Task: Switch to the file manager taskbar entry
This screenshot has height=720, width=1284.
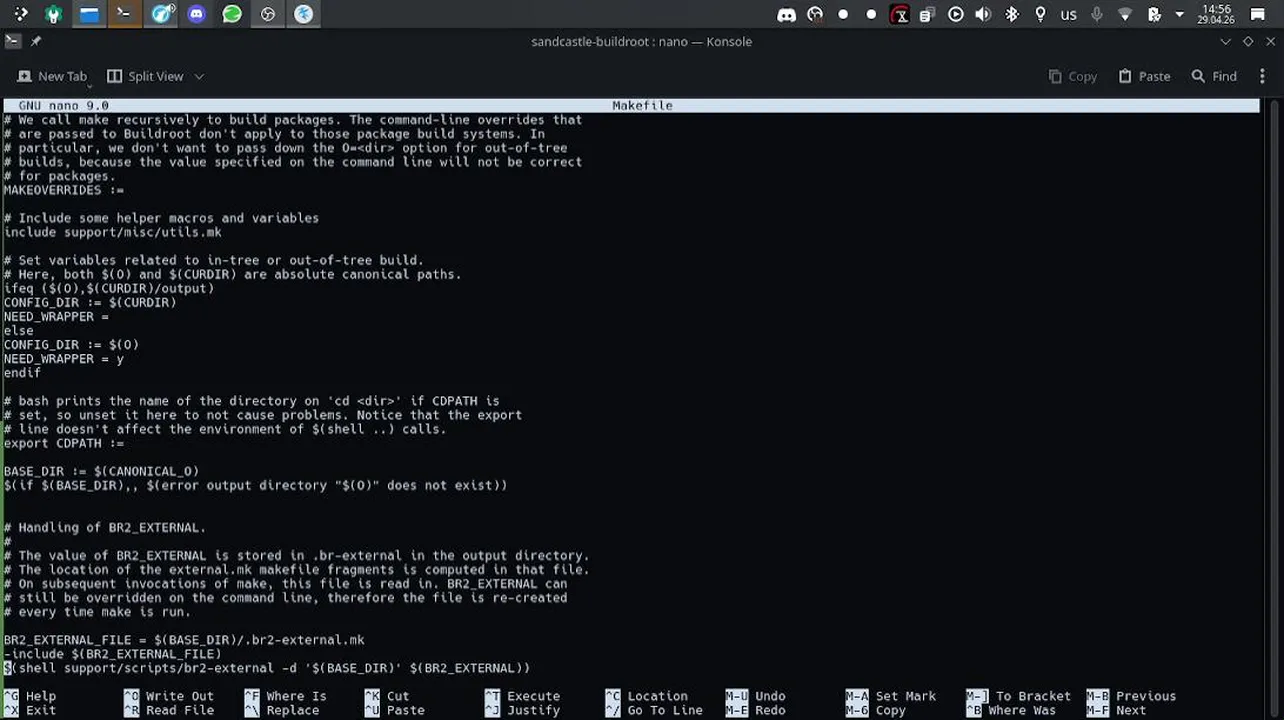Action: 89,14
